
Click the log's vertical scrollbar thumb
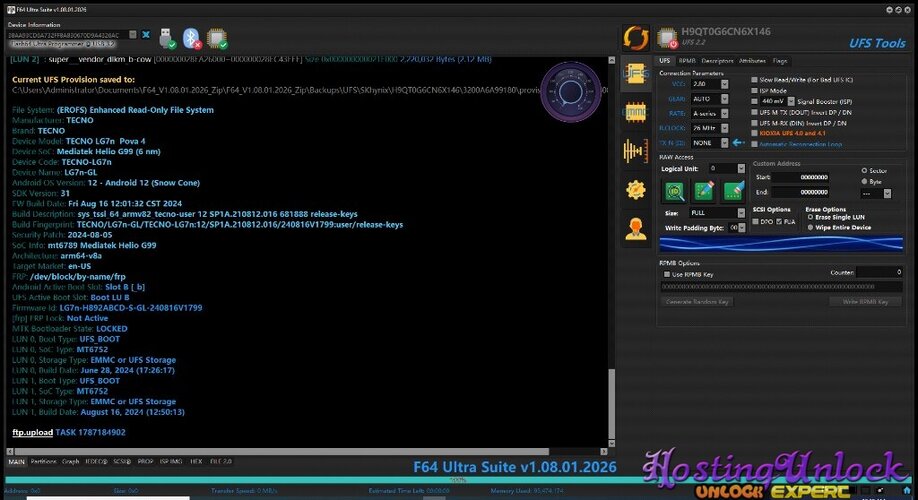pyautogui.click(x=612, y=404)
